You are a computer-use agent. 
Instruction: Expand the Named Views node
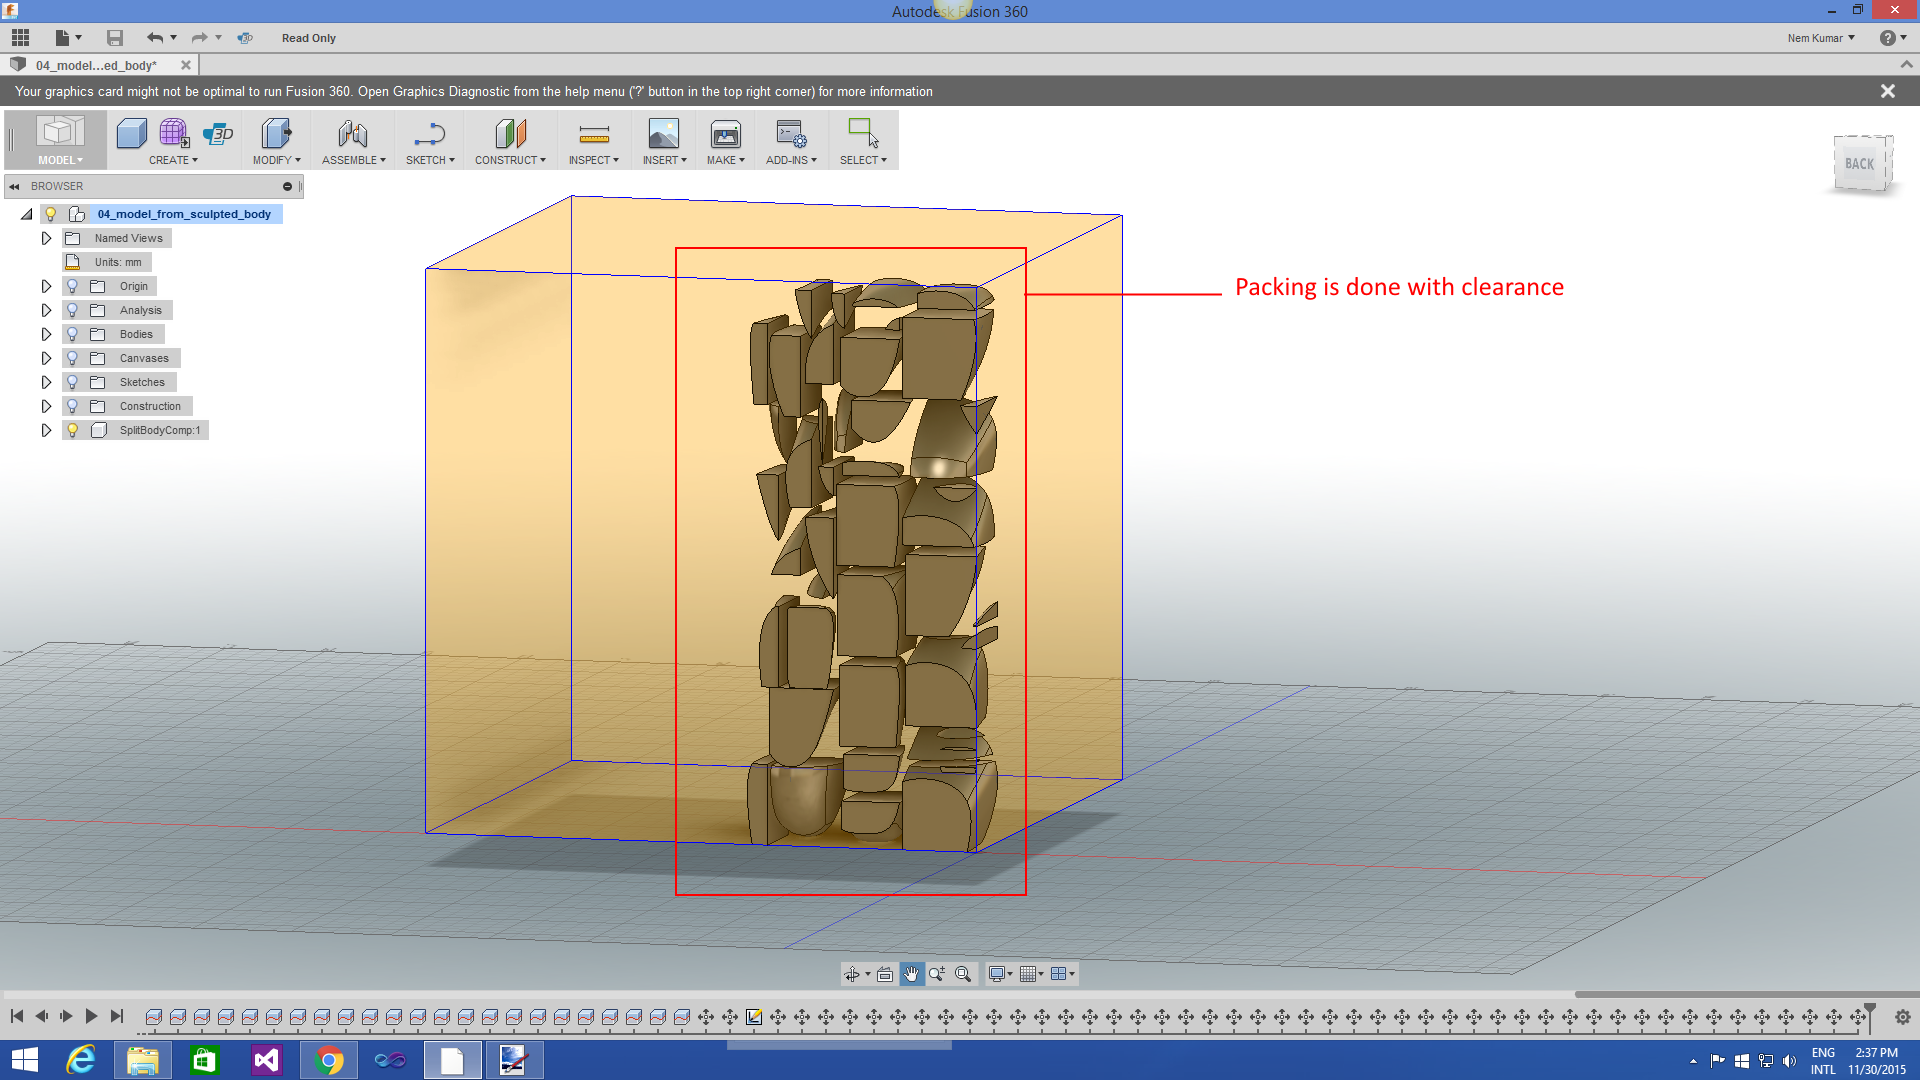coord(46,238)
